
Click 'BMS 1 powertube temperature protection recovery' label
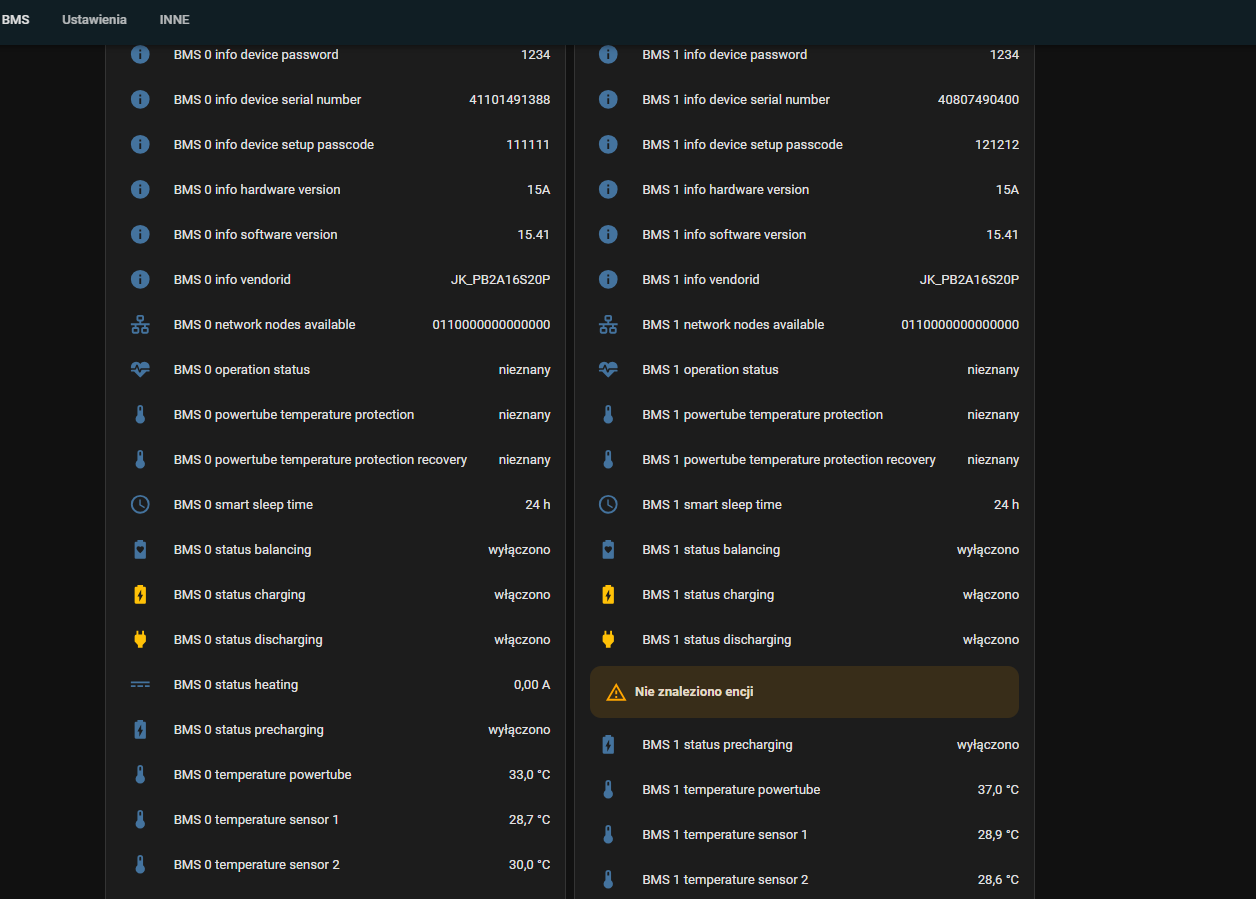click(x=789, y=460)
